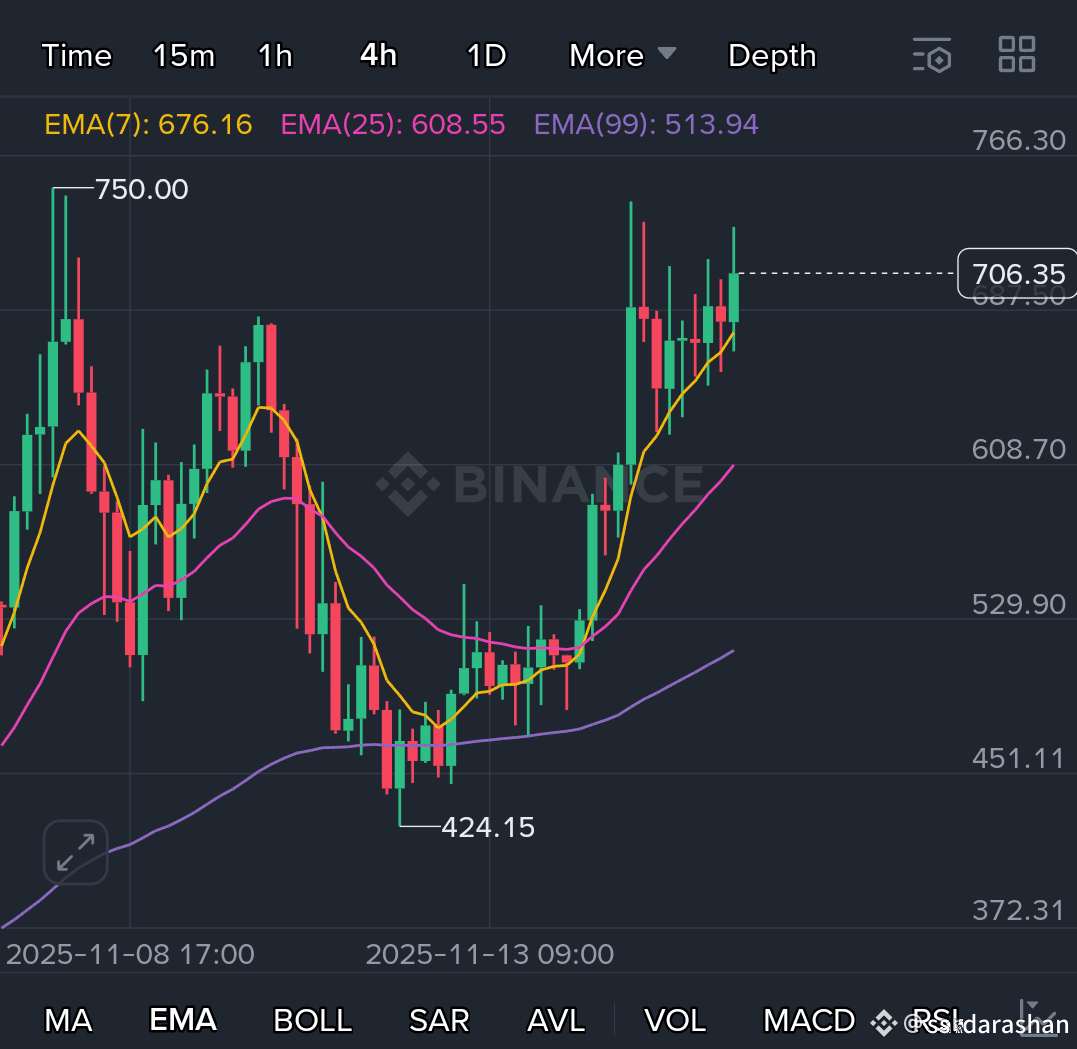Toggle the EMA indicator
The width and height of the screenshot is (1077, 1049).
183,1019
